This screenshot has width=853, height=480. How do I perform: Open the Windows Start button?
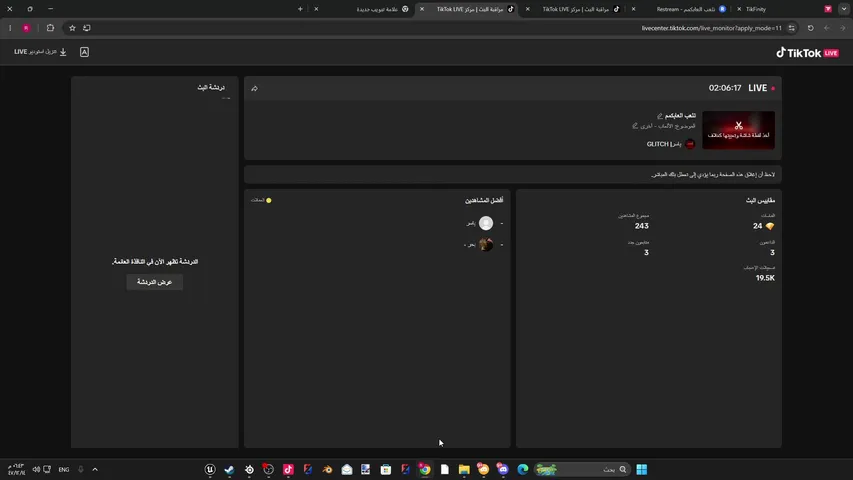642,469
